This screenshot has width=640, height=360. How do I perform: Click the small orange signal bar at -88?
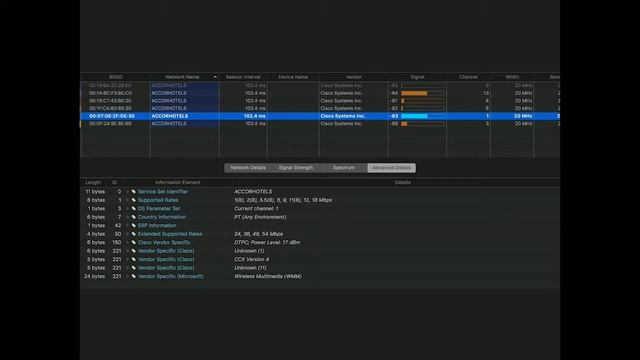tap(404, 124)
